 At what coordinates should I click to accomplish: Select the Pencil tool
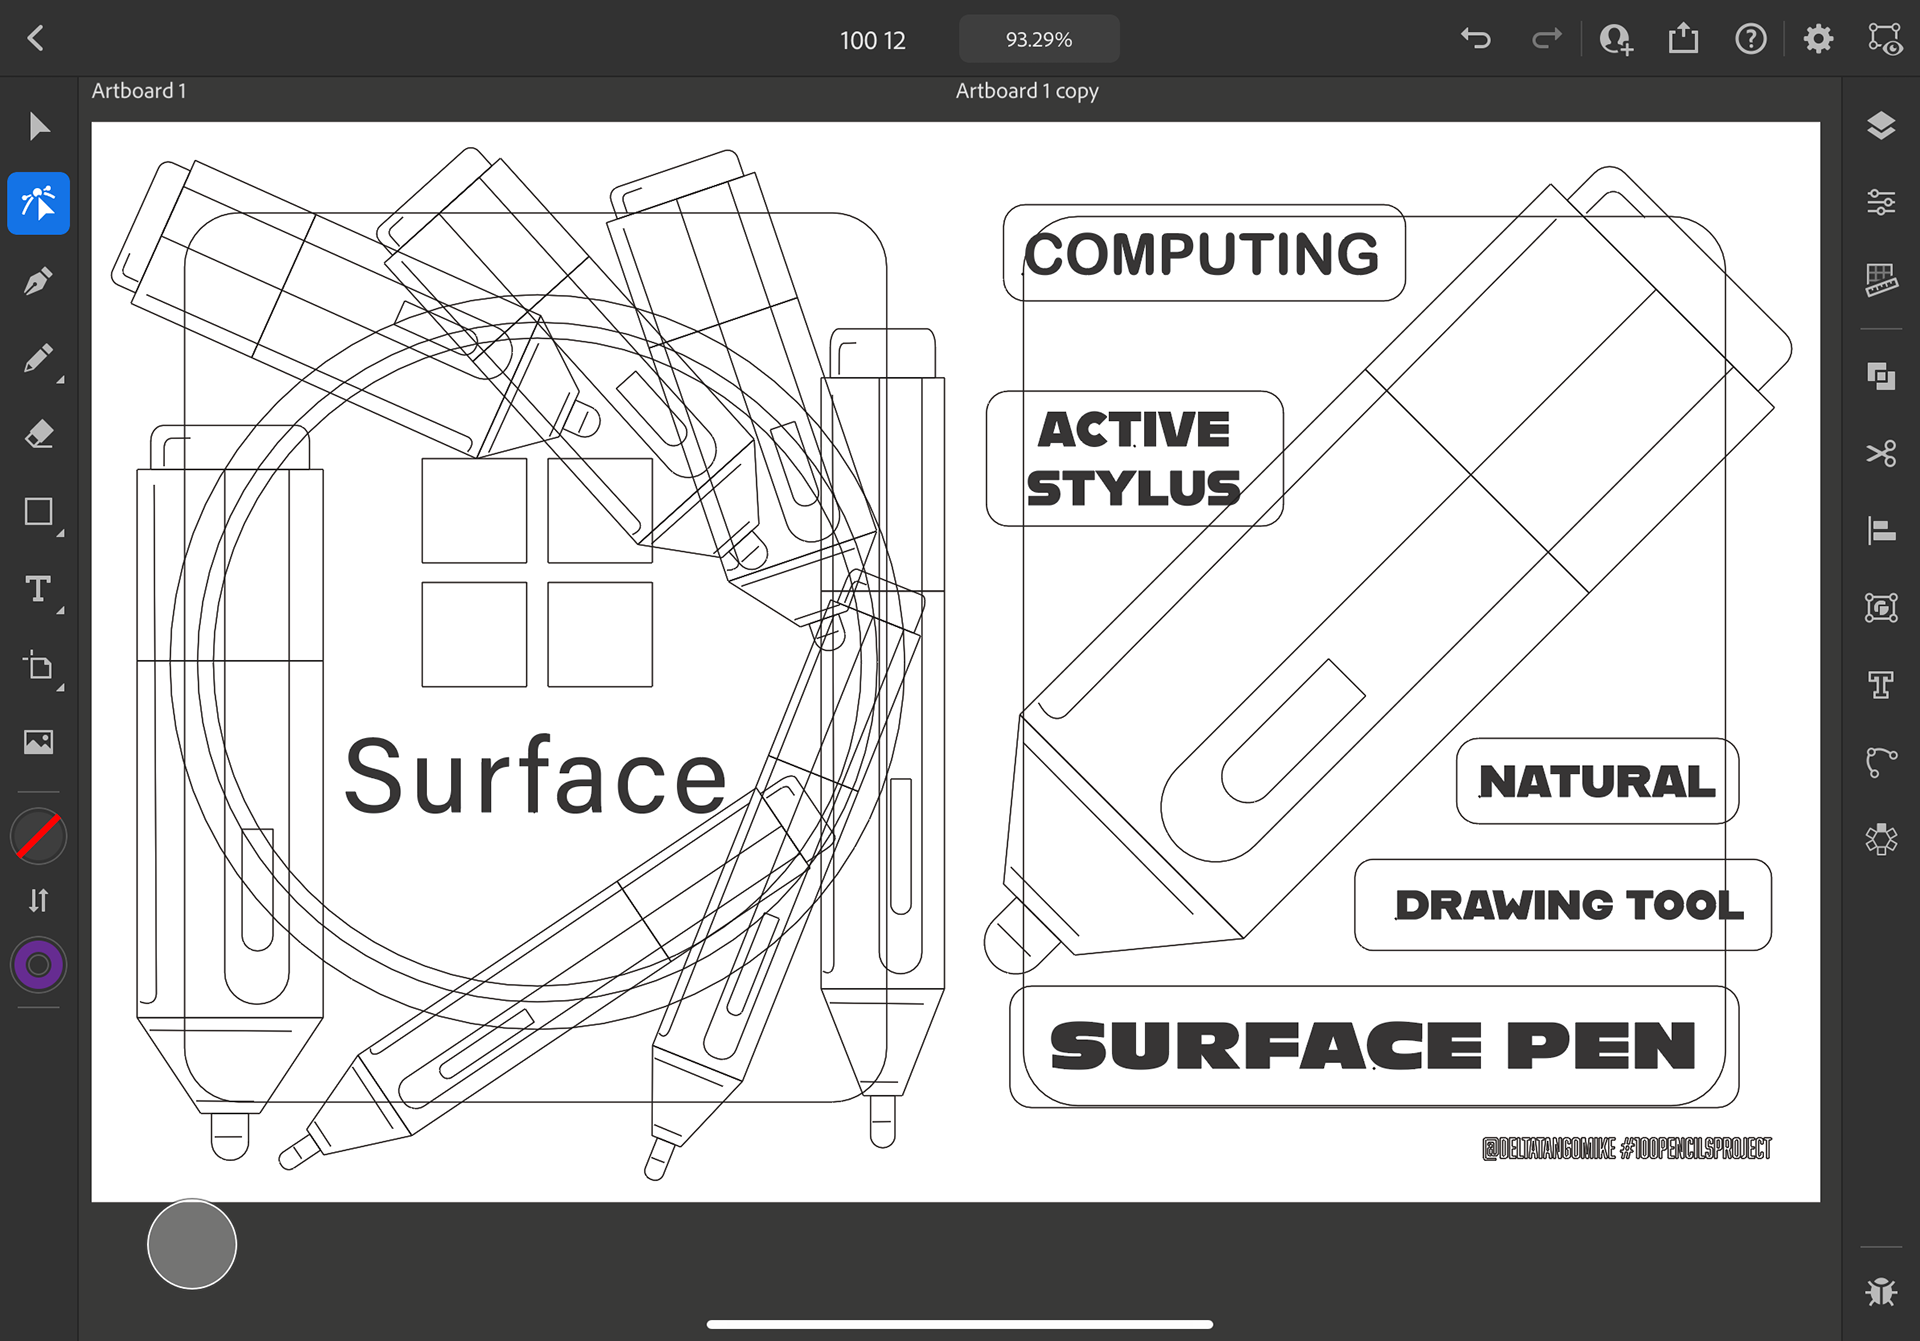[x=38, y=358]
